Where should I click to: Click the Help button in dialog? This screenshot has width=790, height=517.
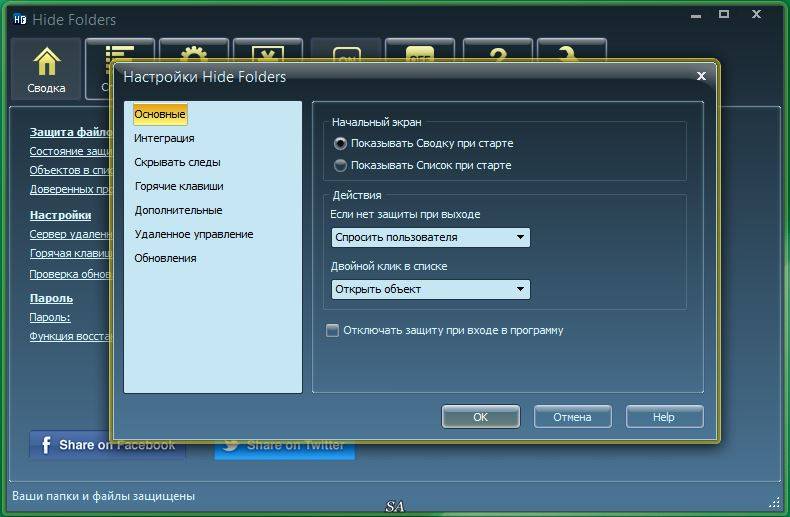tap(664, 417)
